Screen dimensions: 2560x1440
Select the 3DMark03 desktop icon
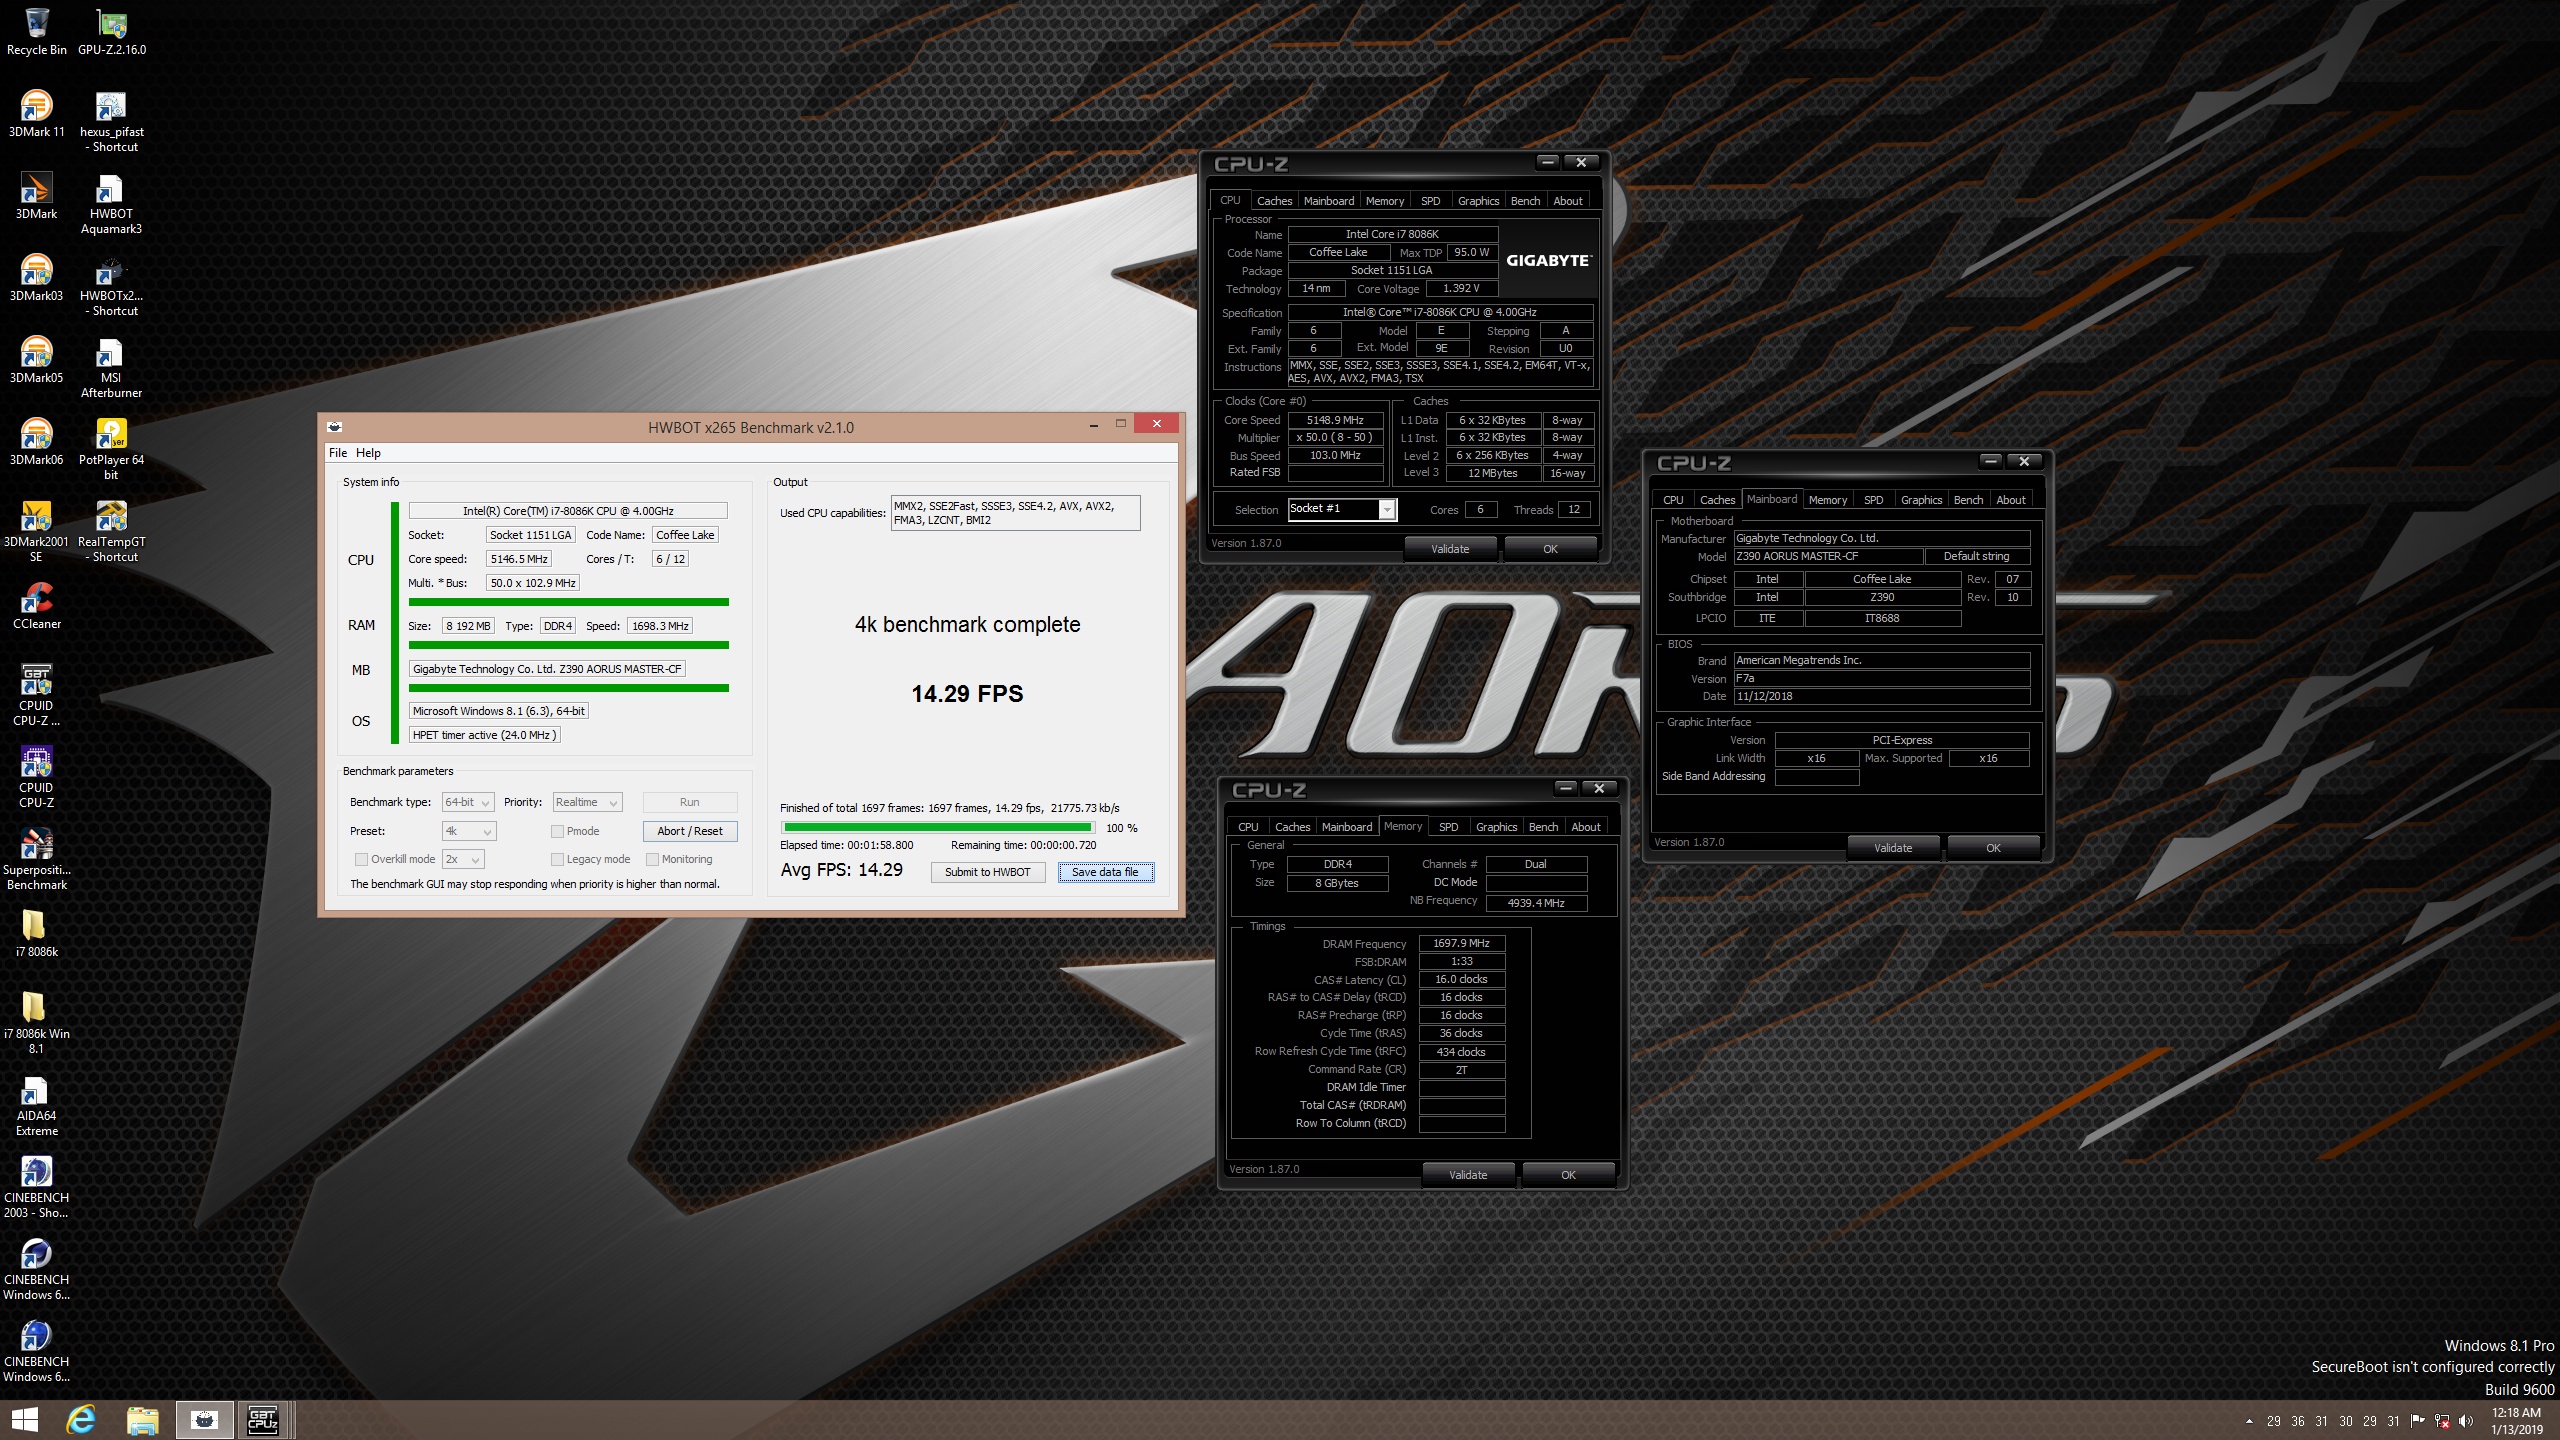point(37,277)
